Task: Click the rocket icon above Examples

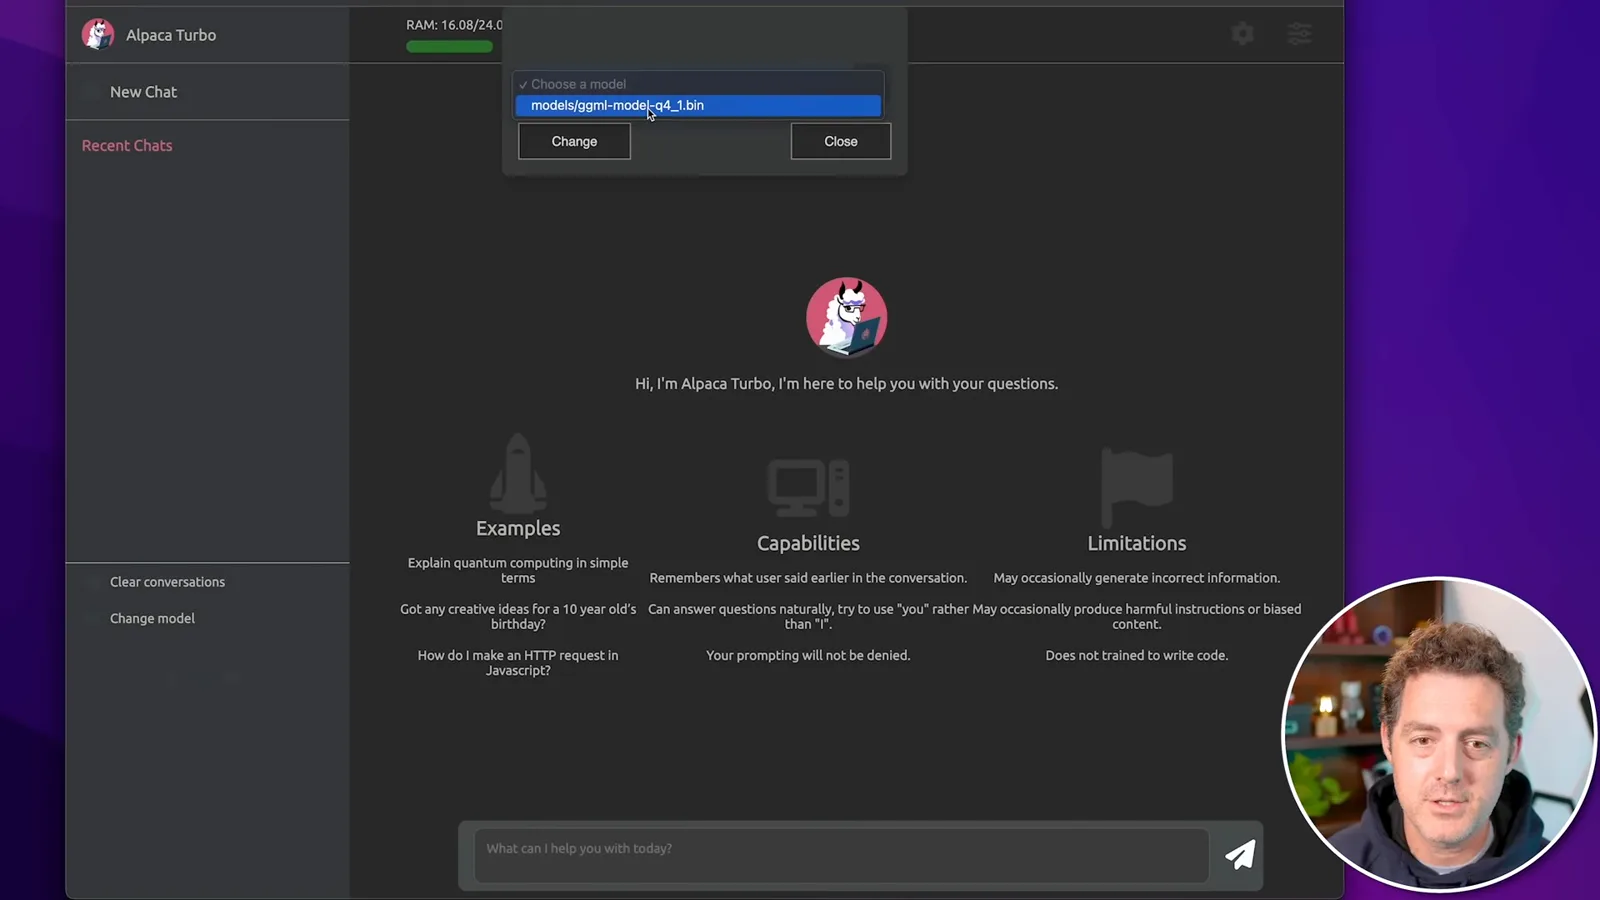Action: click(x=518, y=473)
